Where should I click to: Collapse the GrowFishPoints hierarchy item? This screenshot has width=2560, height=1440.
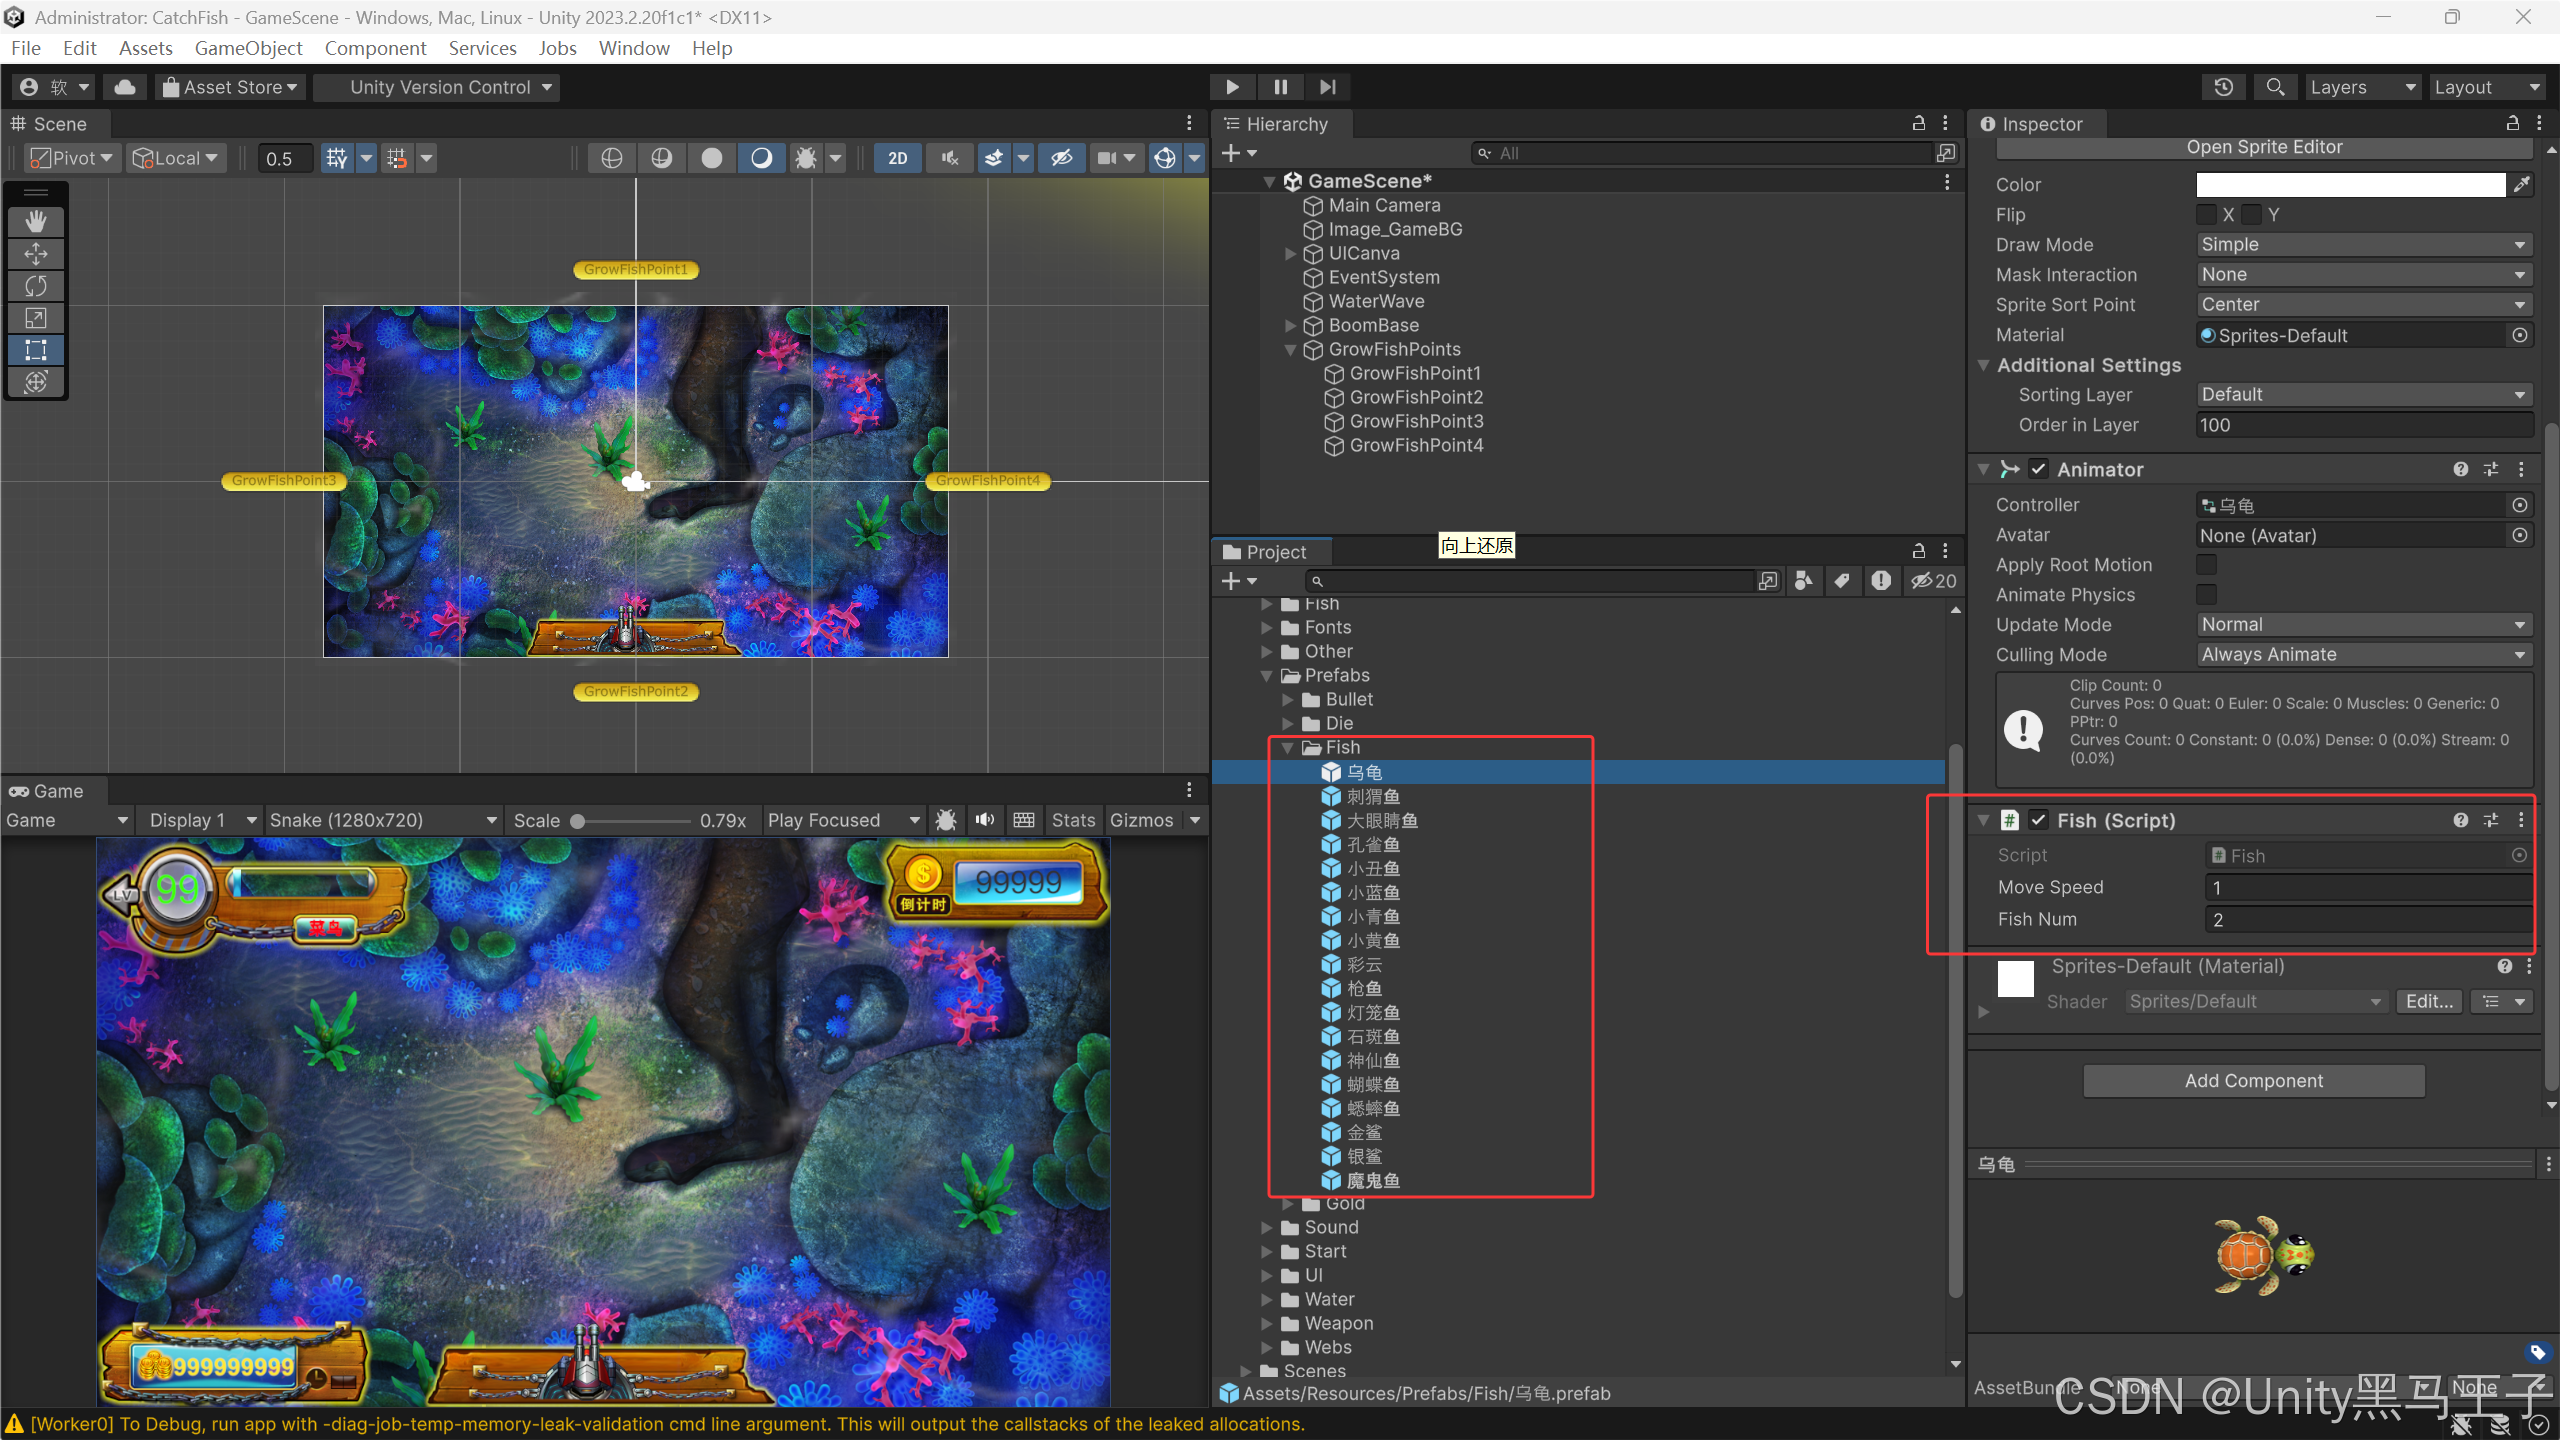click(1290, 350)
